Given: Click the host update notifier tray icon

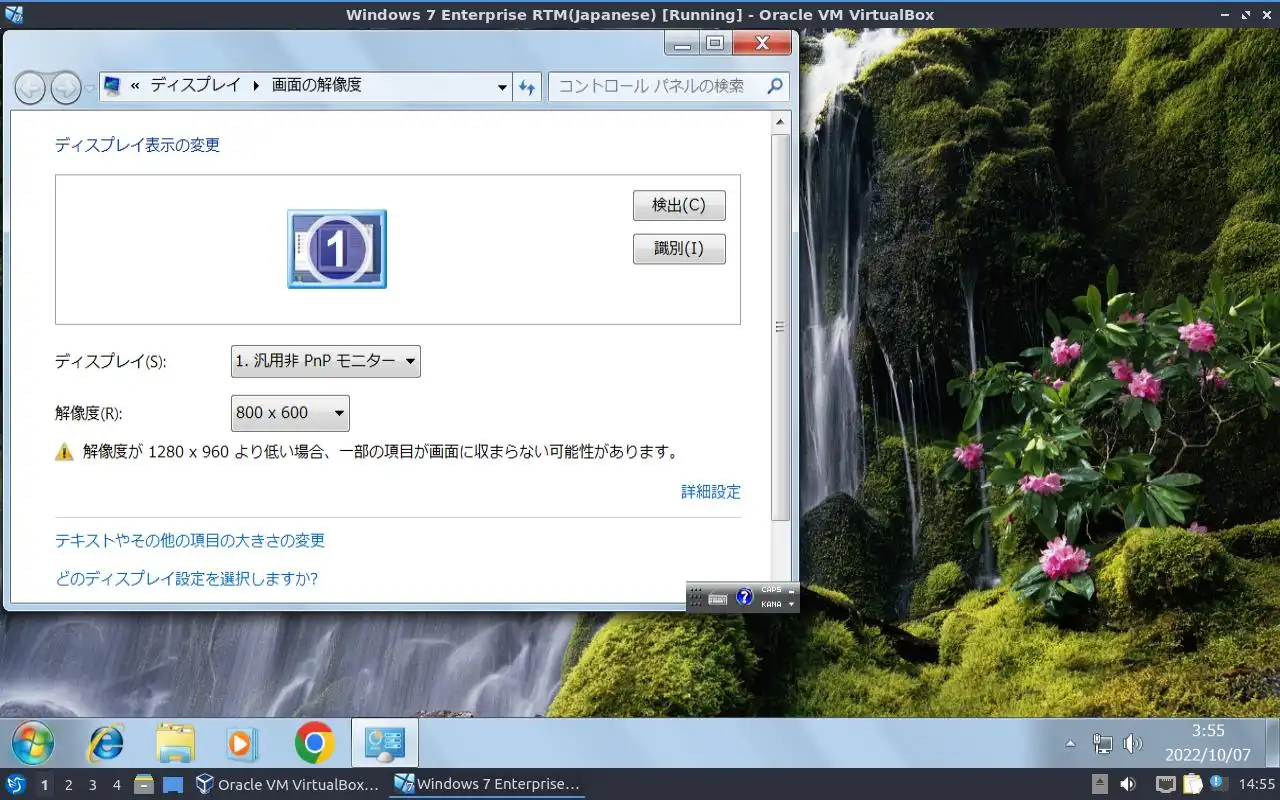Looking at the screenshot, I should point(1219,783).
